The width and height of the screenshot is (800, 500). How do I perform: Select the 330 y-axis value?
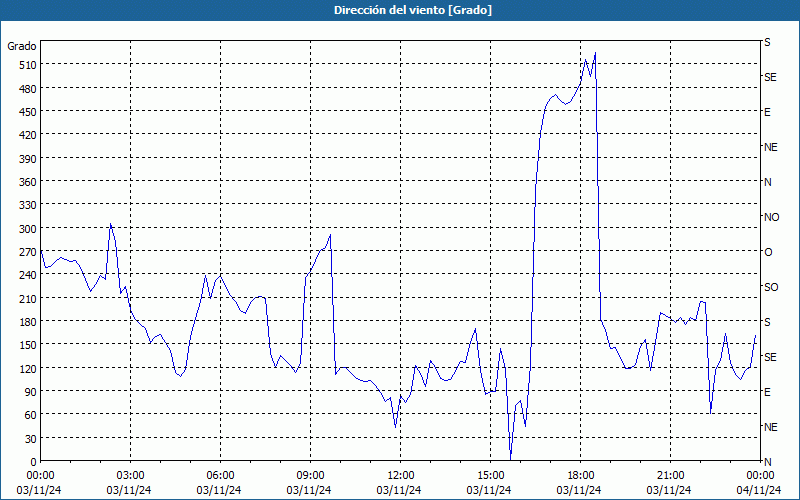[x=28, y=205]
